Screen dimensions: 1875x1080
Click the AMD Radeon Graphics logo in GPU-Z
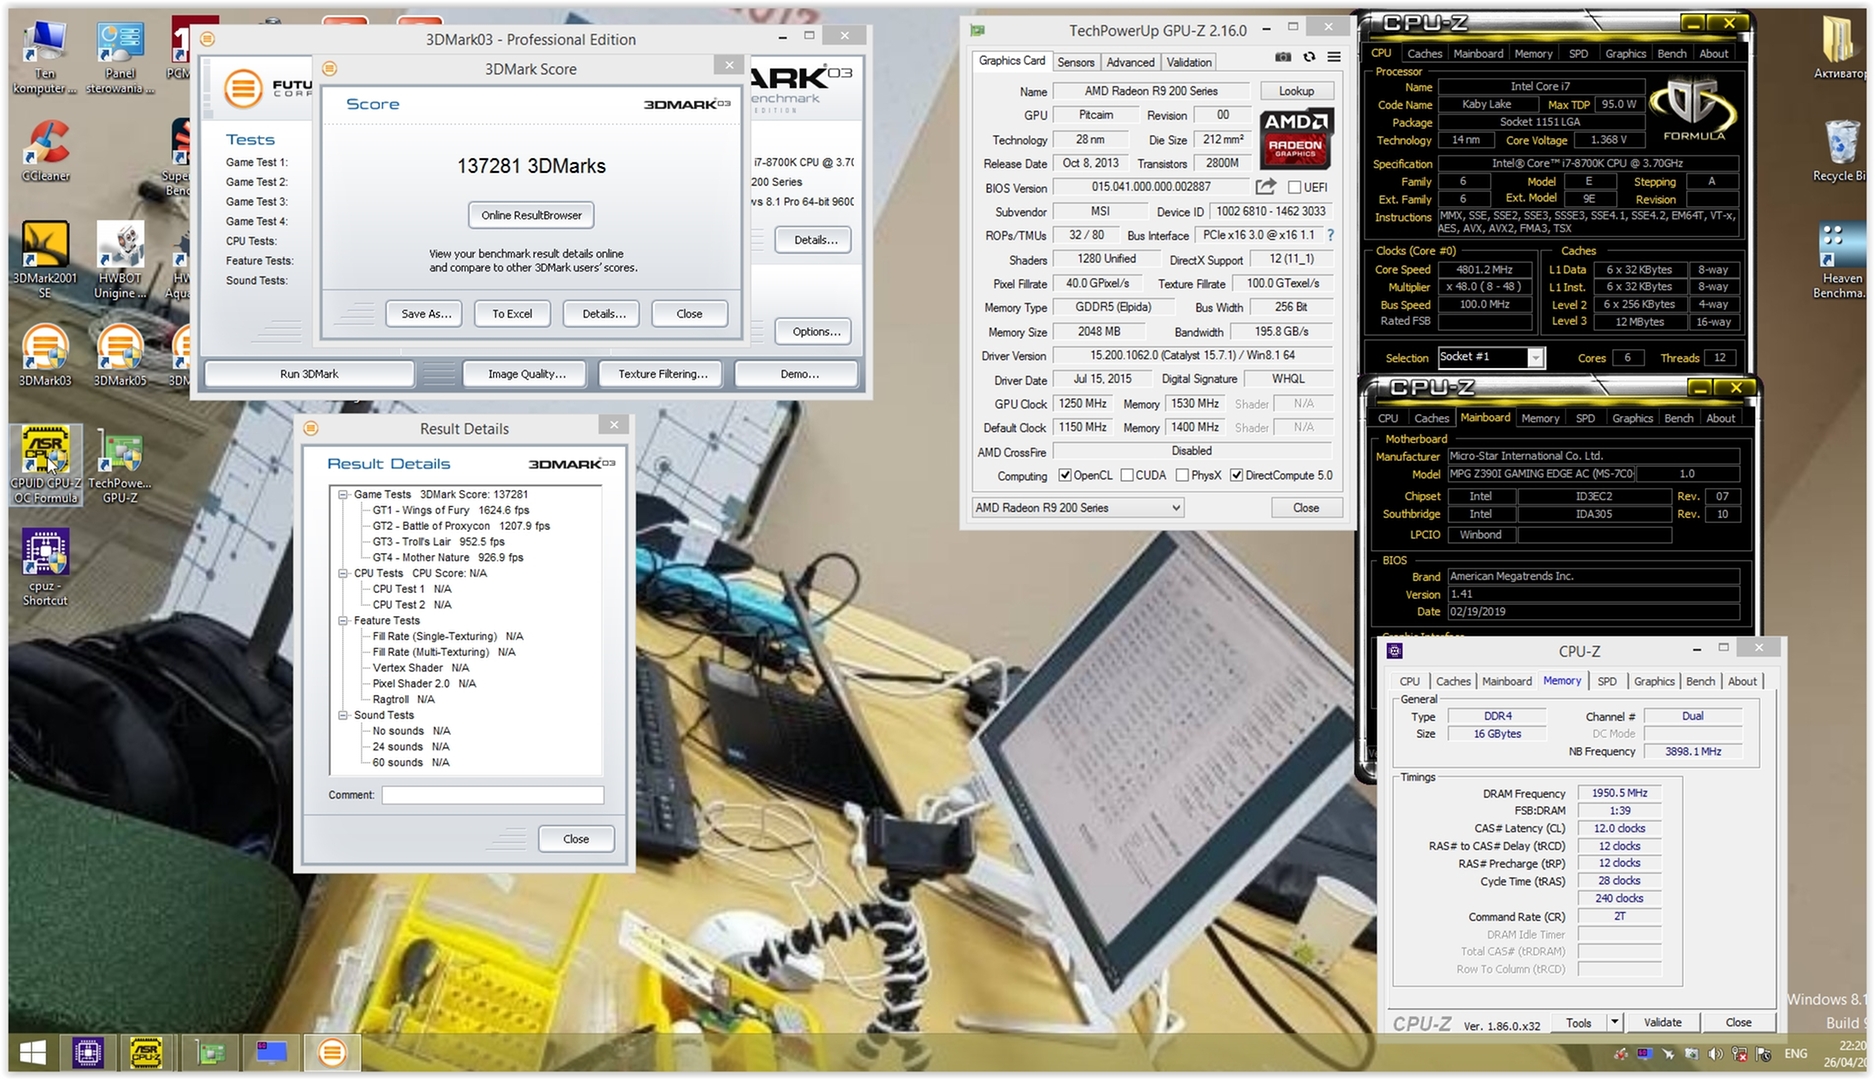1295,138
